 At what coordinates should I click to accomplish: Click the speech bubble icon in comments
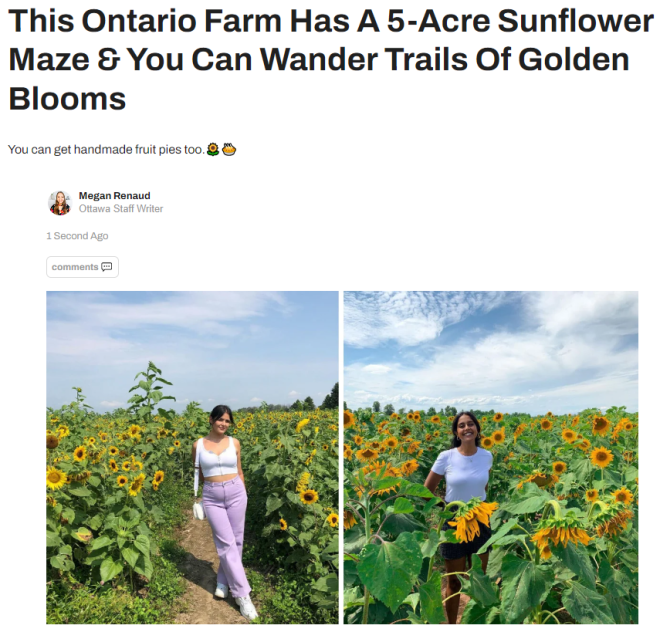(x=107, y=267)
